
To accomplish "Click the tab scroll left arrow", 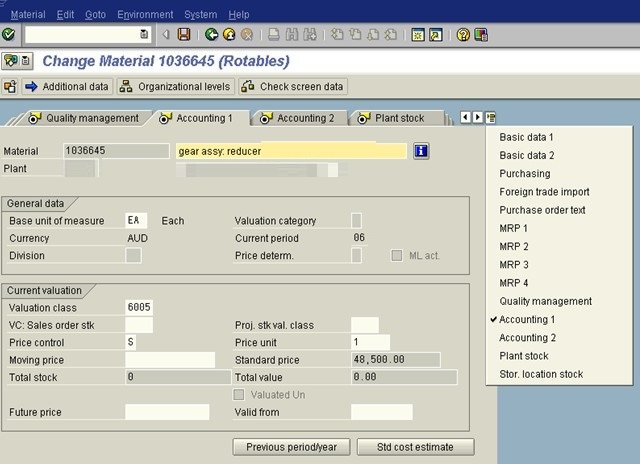I will click(x=465, y=118).
